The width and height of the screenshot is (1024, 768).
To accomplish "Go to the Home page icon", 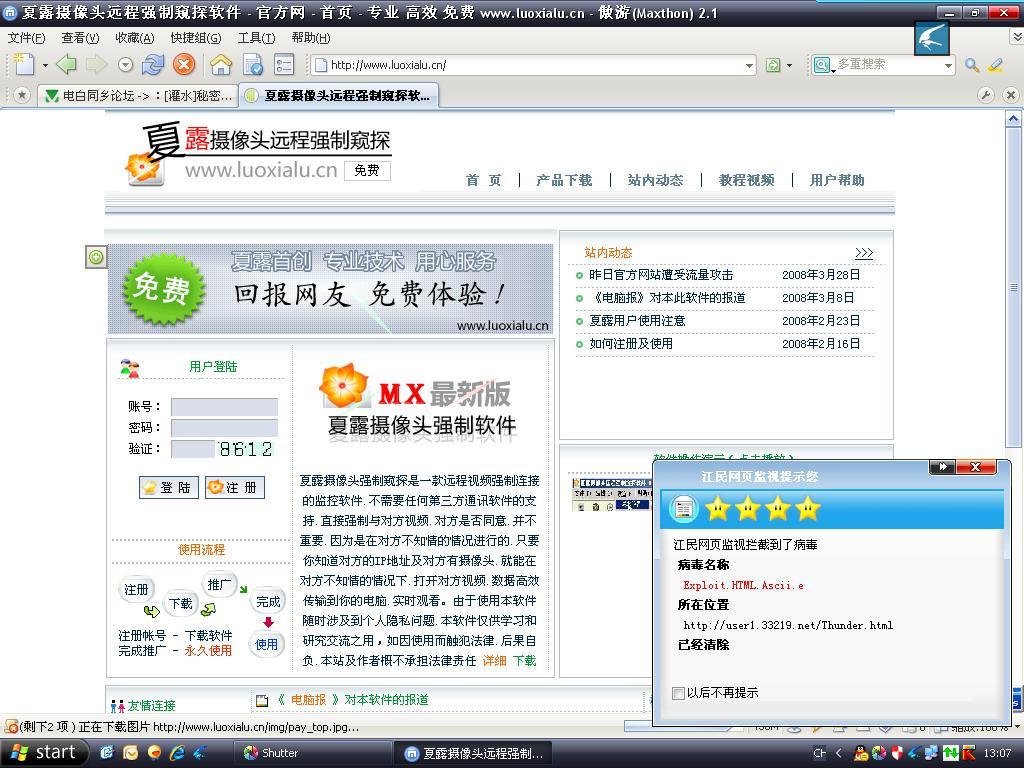I will click(221, 65).
